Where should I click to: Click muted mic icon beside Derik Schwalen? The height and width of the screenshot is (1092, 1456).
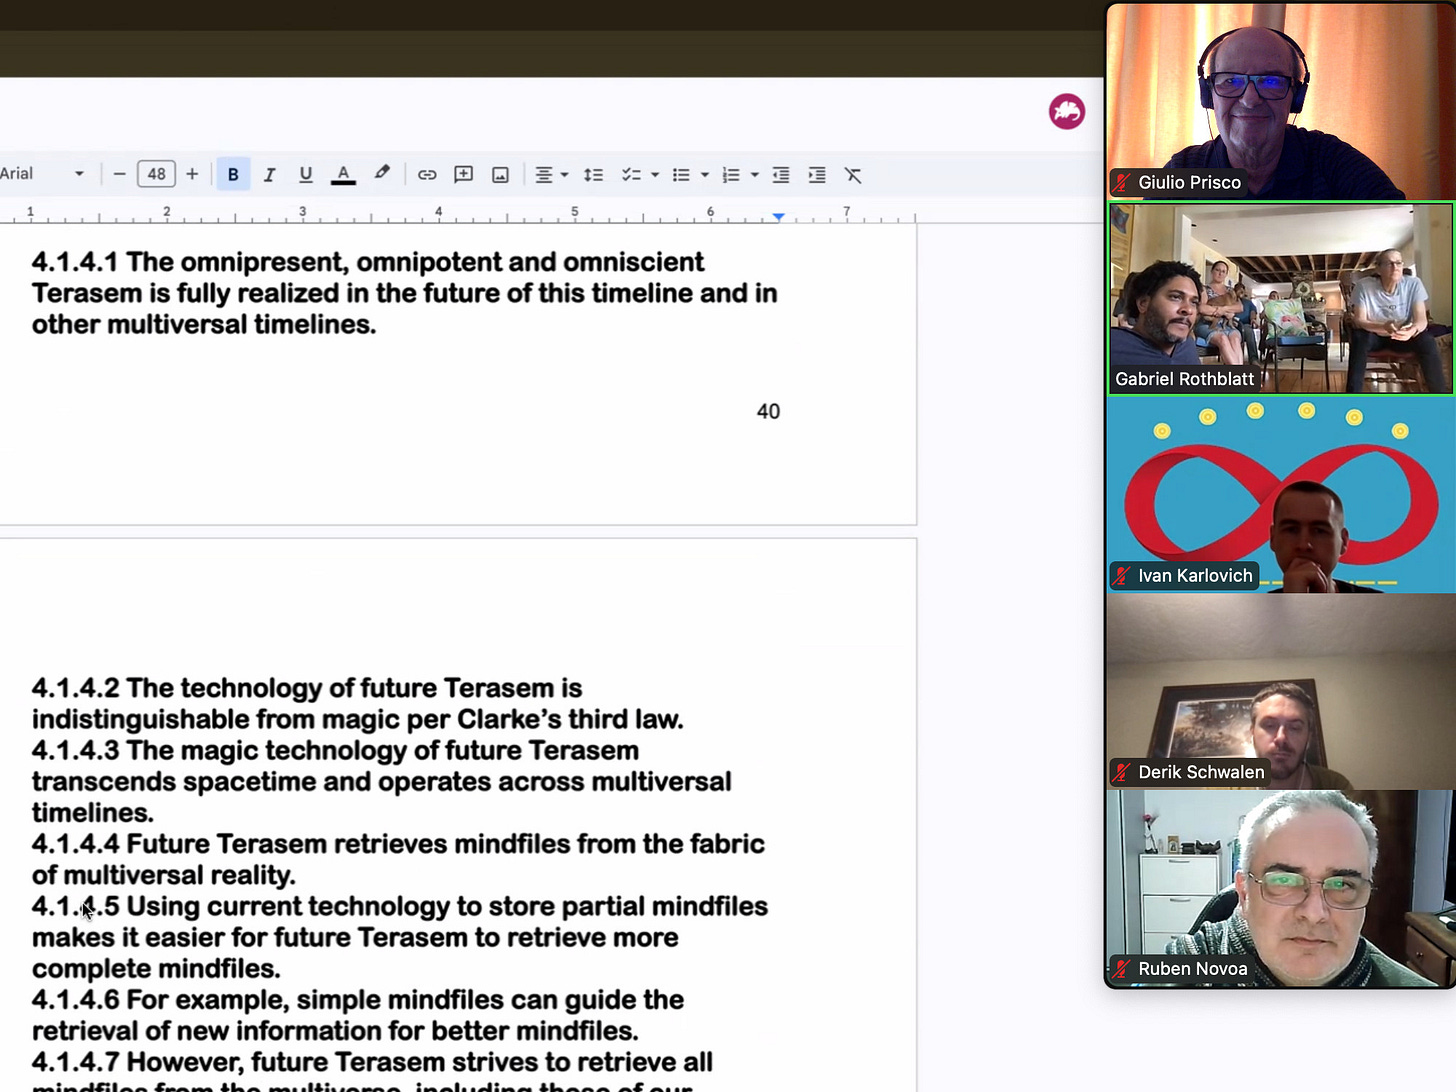tap(1122, 772)
